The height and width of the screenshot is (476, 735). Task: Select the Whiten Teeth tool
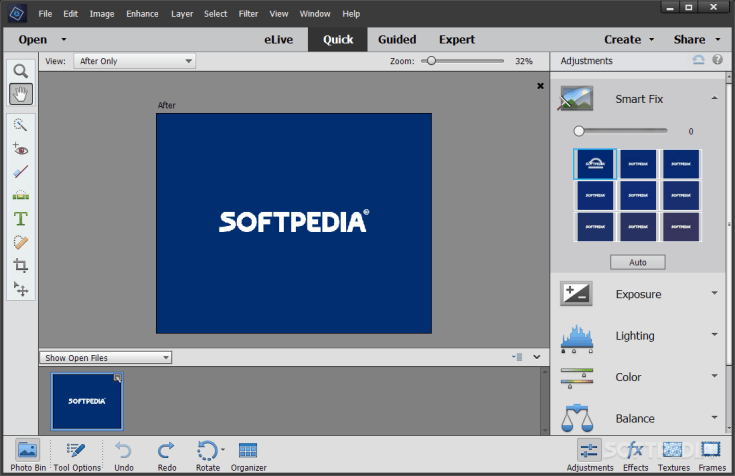pyautogui.click(x=20, y=172)
